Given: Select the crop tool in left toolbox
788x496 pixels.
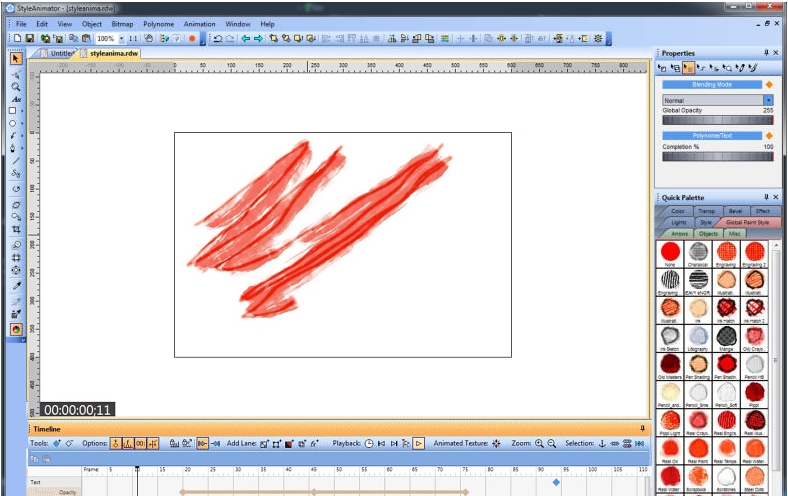Looking at the screenshot, I should pos(16,229).
